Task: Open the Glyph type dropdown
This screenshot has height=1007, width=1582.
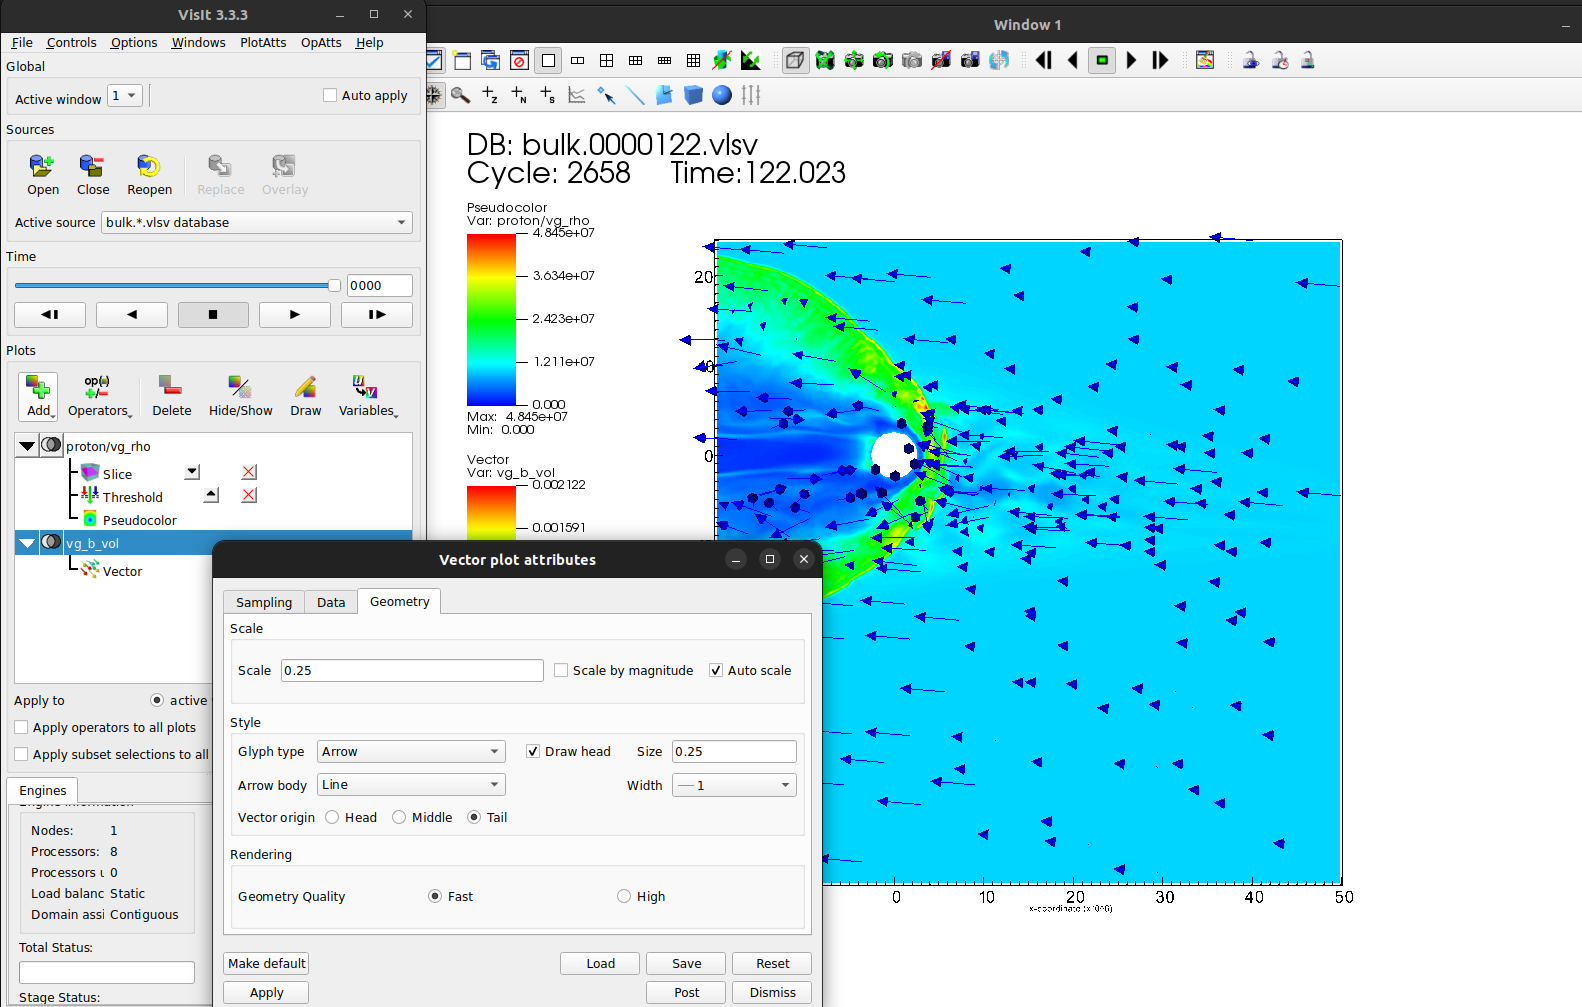Action: 411,752
